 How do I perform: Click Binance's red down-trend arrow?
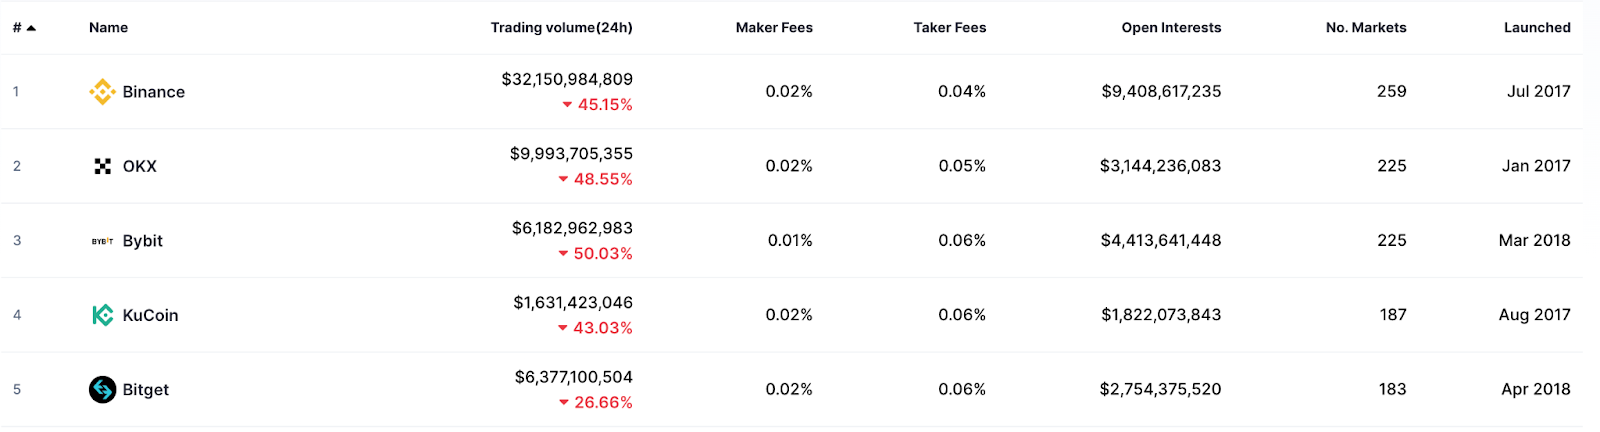point(567,105)
